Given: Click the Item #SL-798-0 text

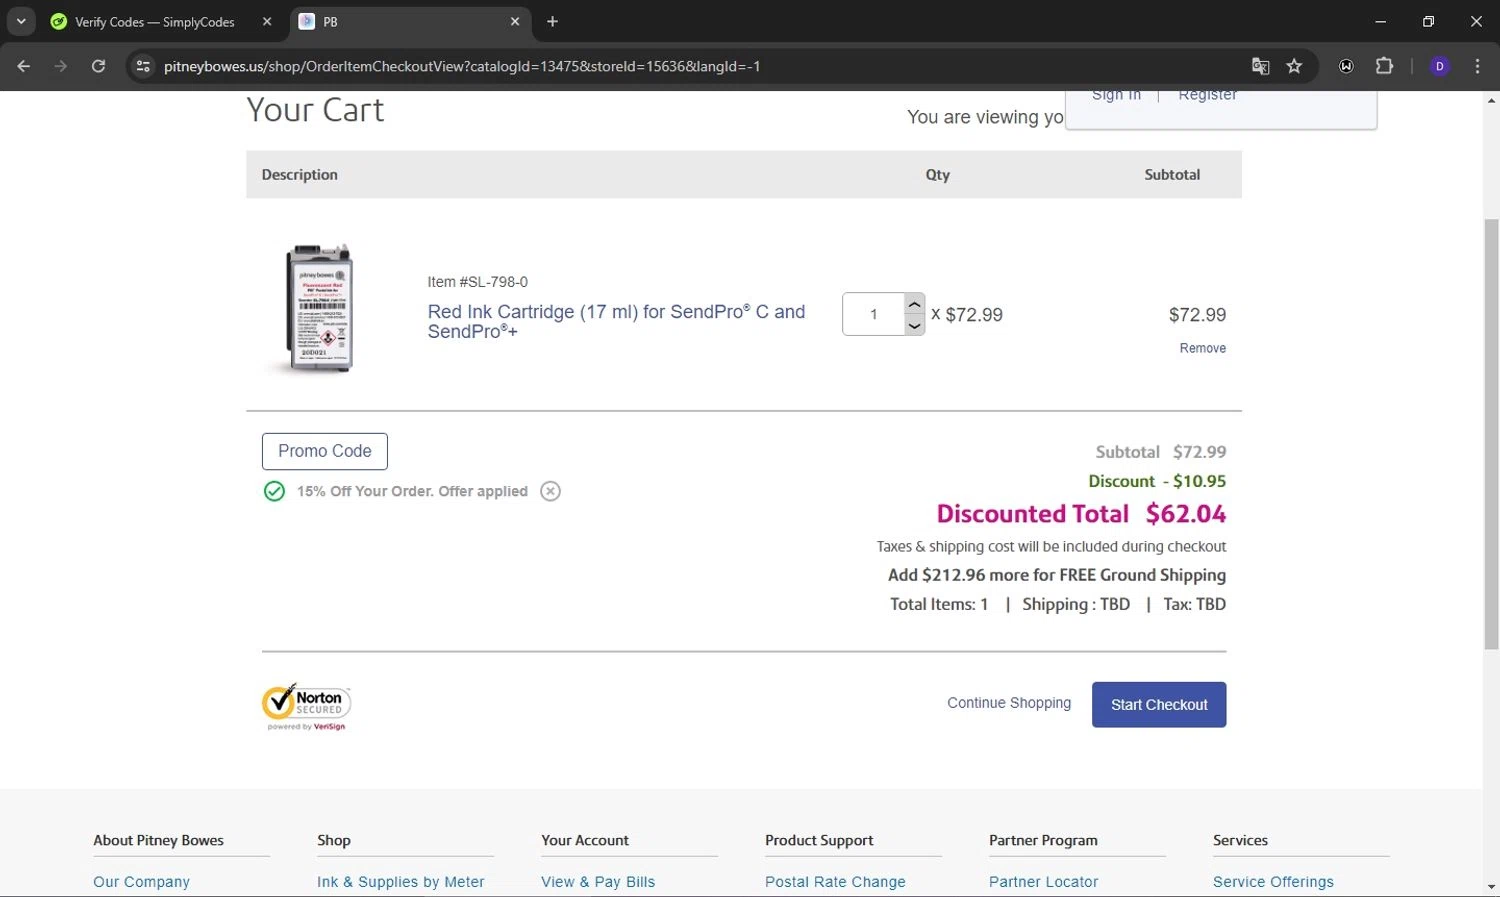Looking at the screenshot, I should (477, 282).
